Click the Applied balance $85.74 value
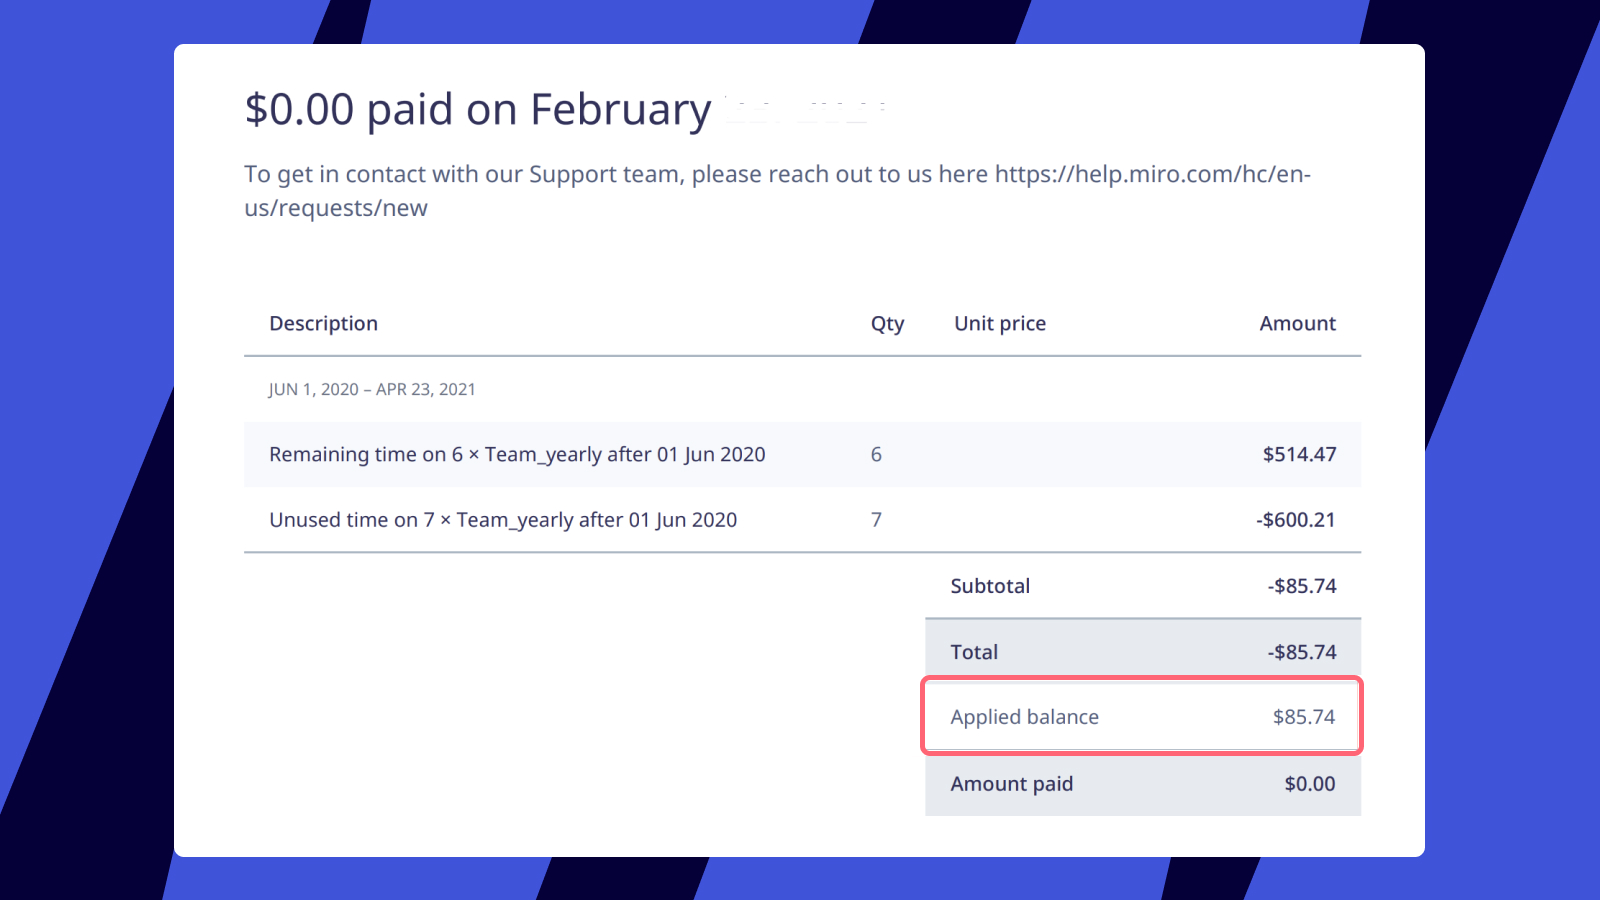The width and height of the screenshot is (1600, 900). coord(1304,717)
